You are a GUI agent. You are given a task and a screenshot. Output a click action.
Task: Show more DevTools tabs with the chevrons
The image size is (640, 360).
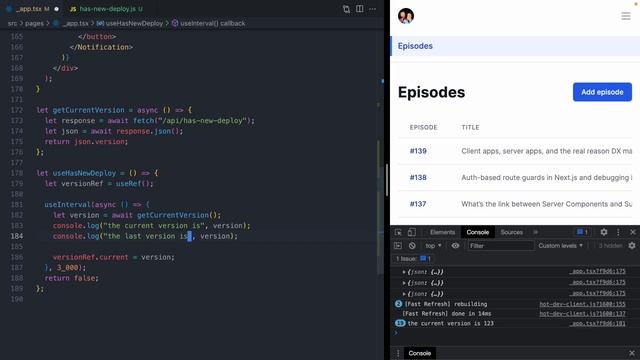[x=535, y=232]
